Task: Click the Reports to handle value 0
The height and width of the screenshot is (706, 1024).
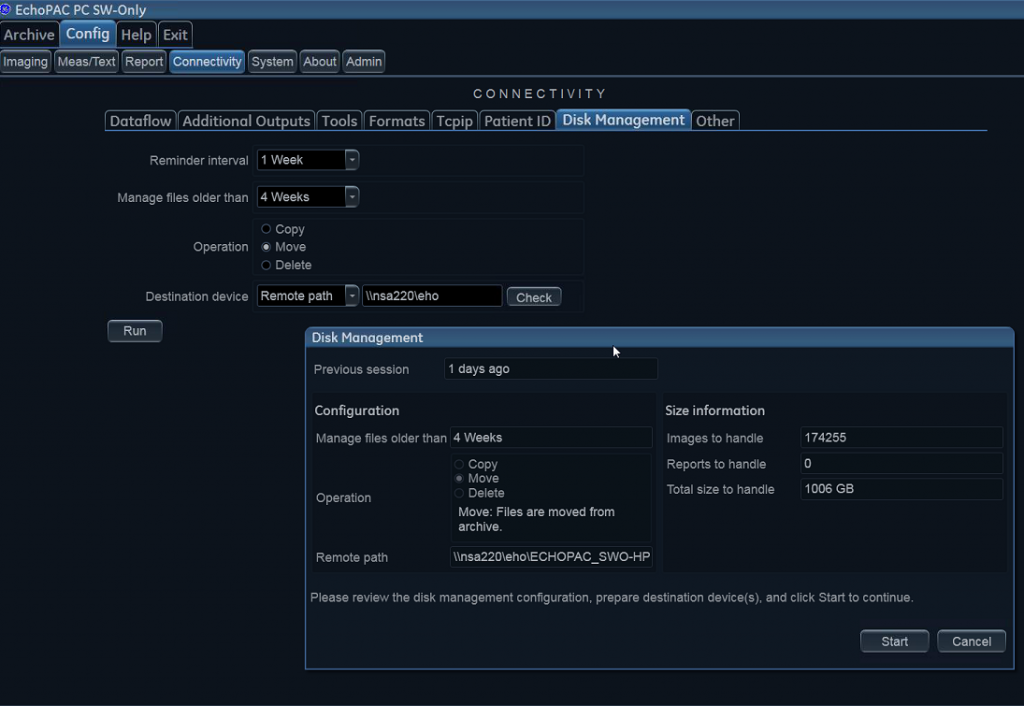Action: click(x=901, y=464)
